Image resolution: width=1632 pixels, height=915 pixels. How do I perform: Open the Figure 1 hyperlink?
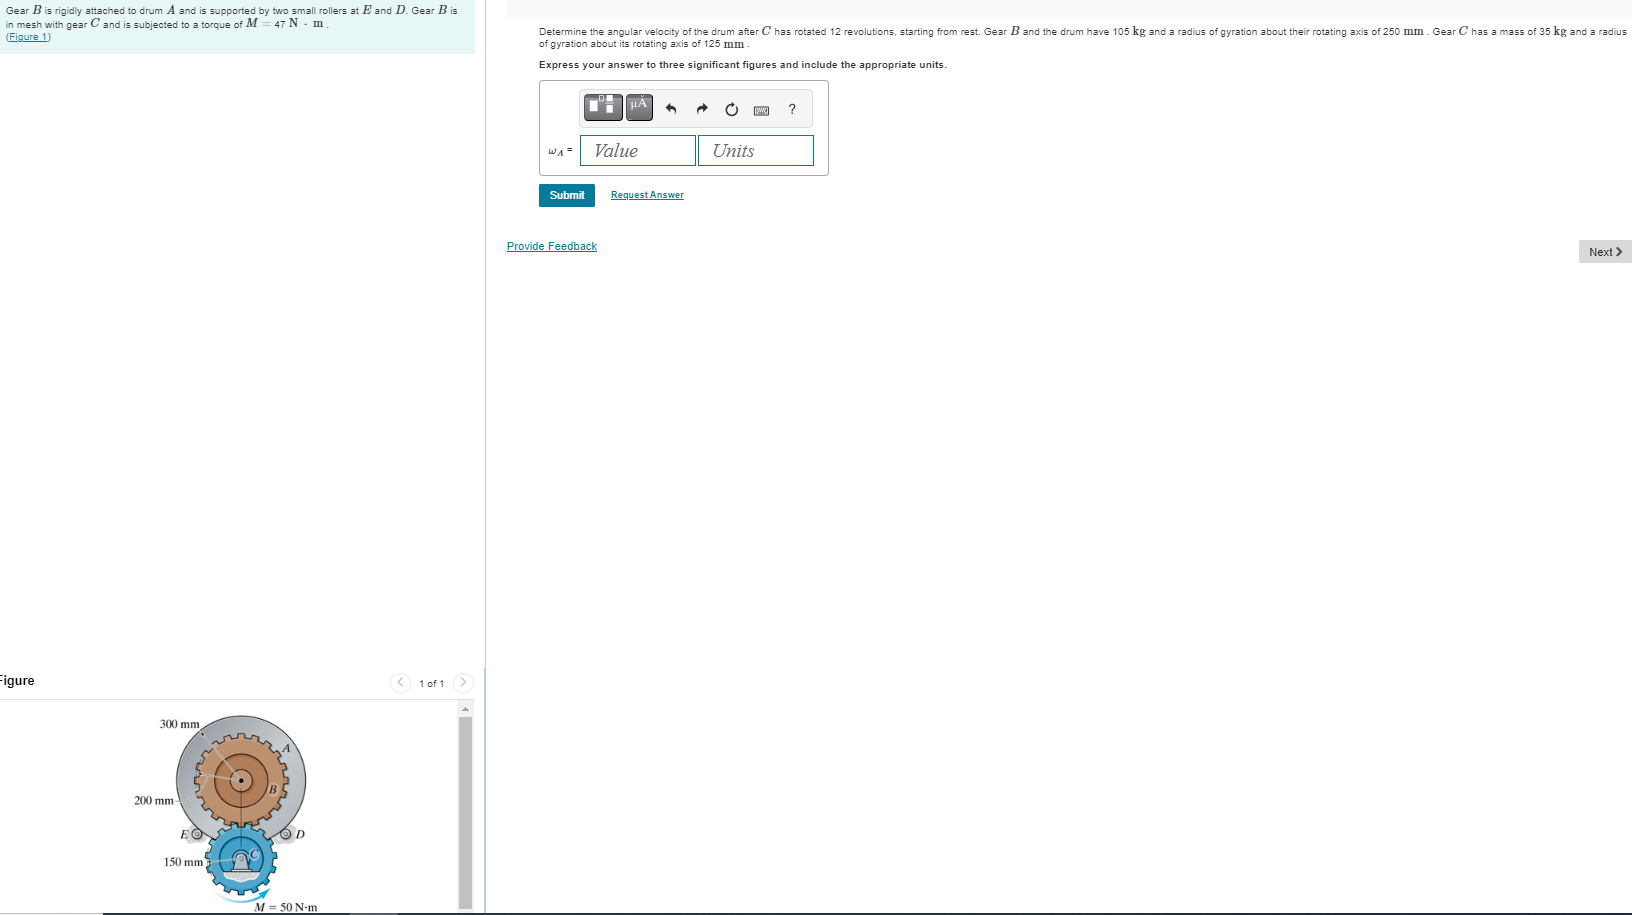[28, 36]
